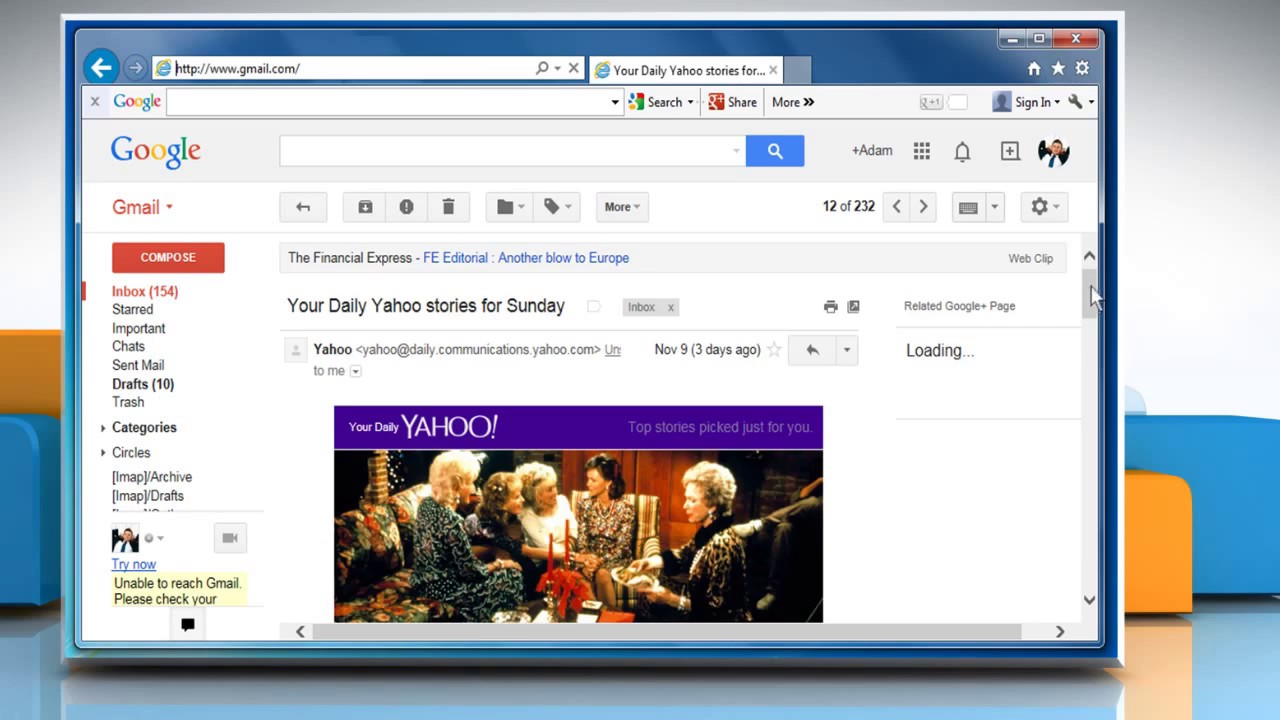Print the message using the printer icon

(x=830, y=307)
